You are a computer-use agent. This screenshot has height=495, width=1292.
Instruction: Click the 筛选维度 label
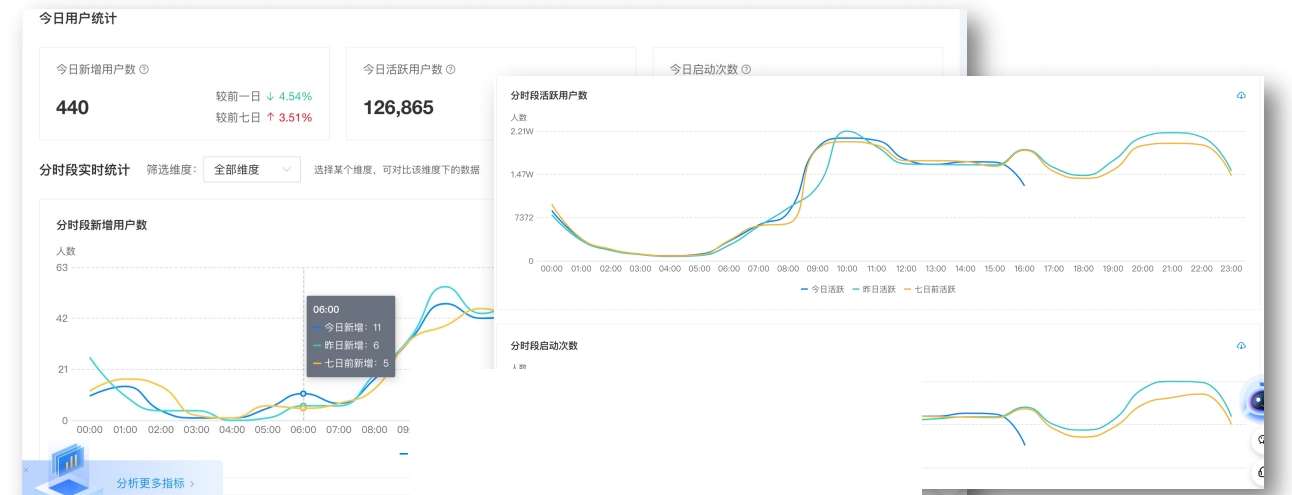click(x=171, y=170)
